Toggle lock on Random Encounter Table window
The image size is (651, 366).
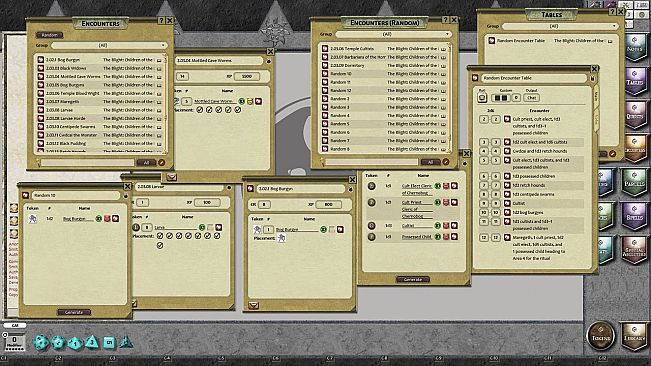pyautogui.click(x=592, y=78)
